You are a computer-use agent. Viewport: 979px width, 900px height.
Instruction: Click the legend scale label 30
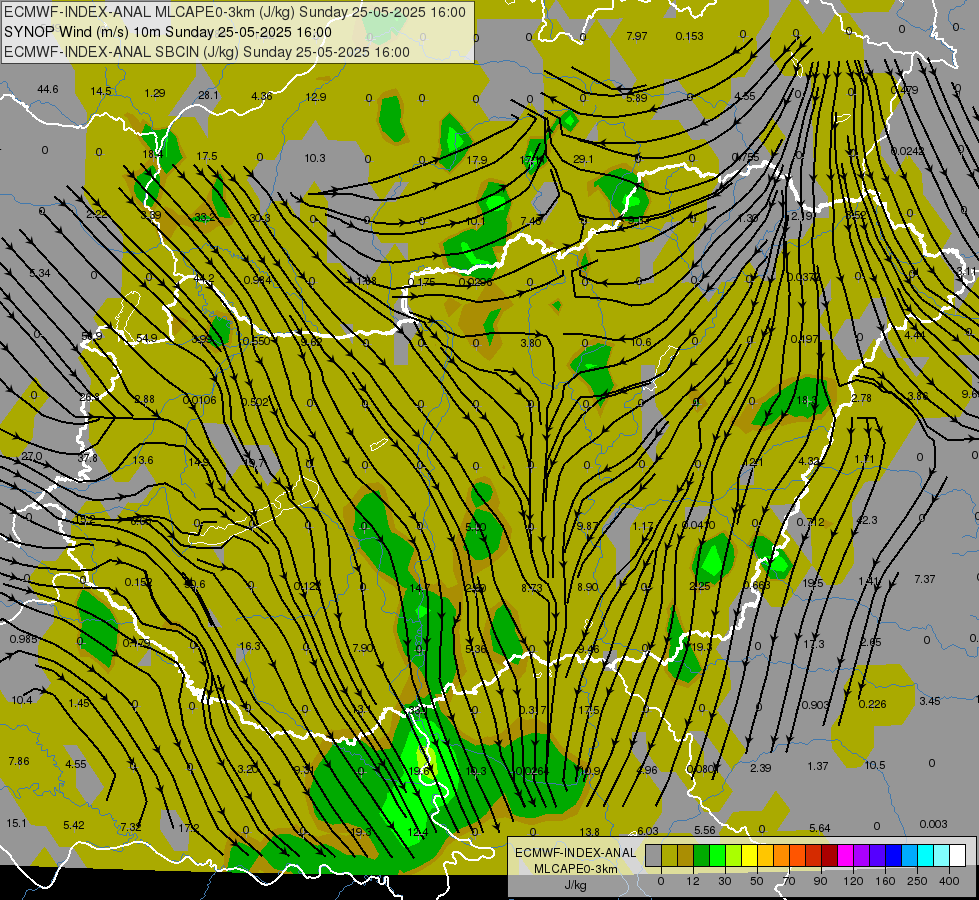click(724, 881)
